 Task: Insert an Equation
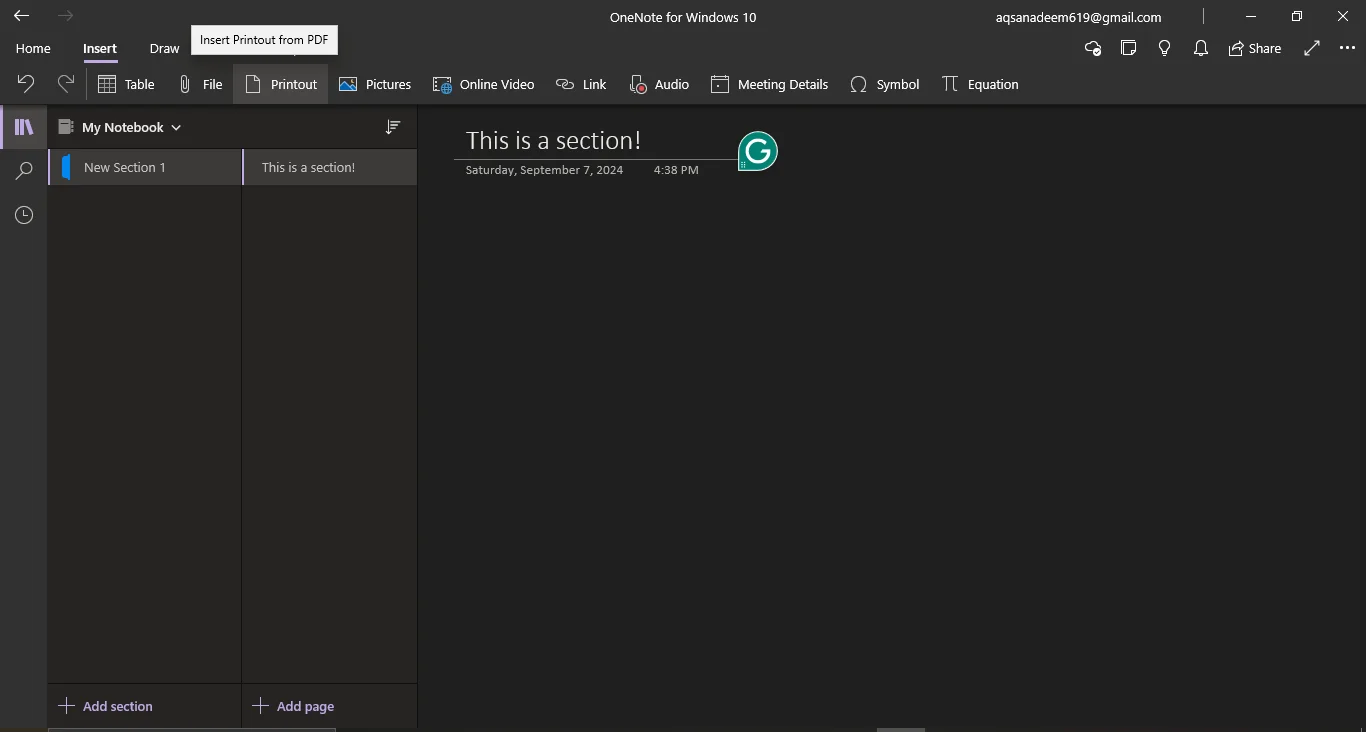(x=980, y=84)
